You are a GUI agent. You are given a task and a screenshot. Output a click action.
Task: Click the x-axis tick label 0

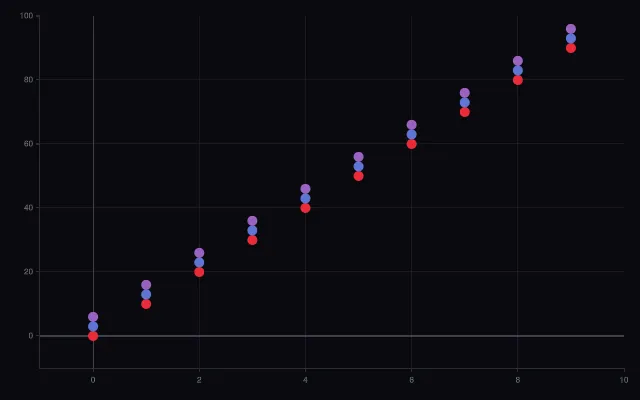point(93,380)
